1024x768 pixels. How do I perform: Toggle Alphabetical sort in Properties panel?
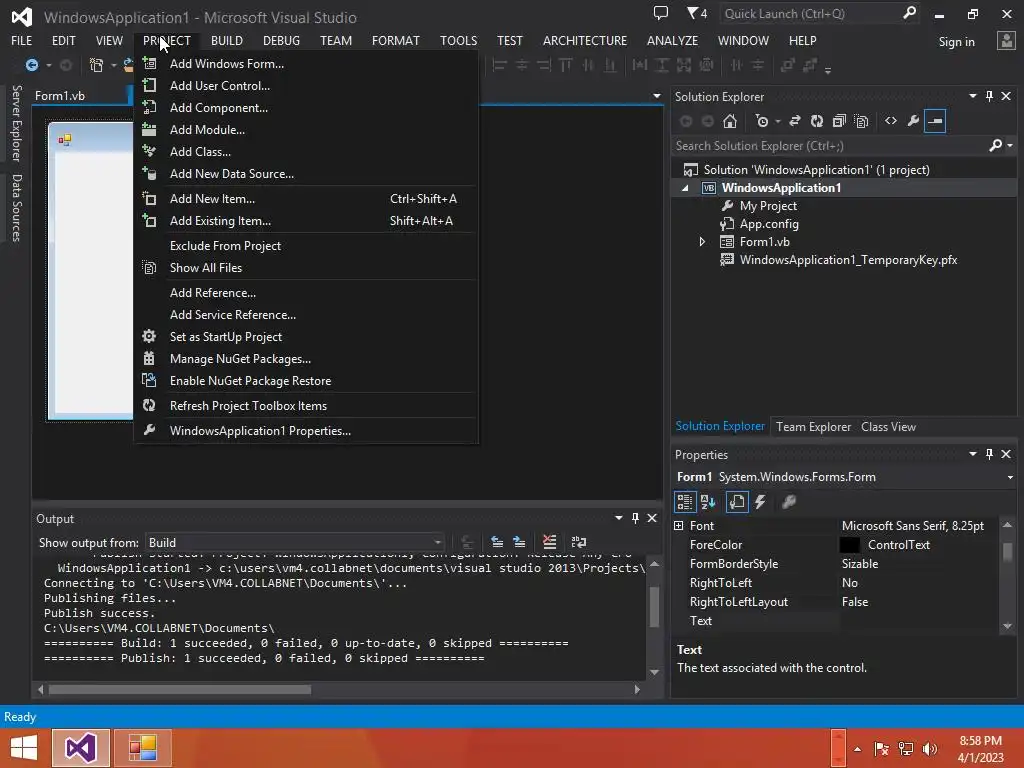pyautogui.click(x=708, y=502)
